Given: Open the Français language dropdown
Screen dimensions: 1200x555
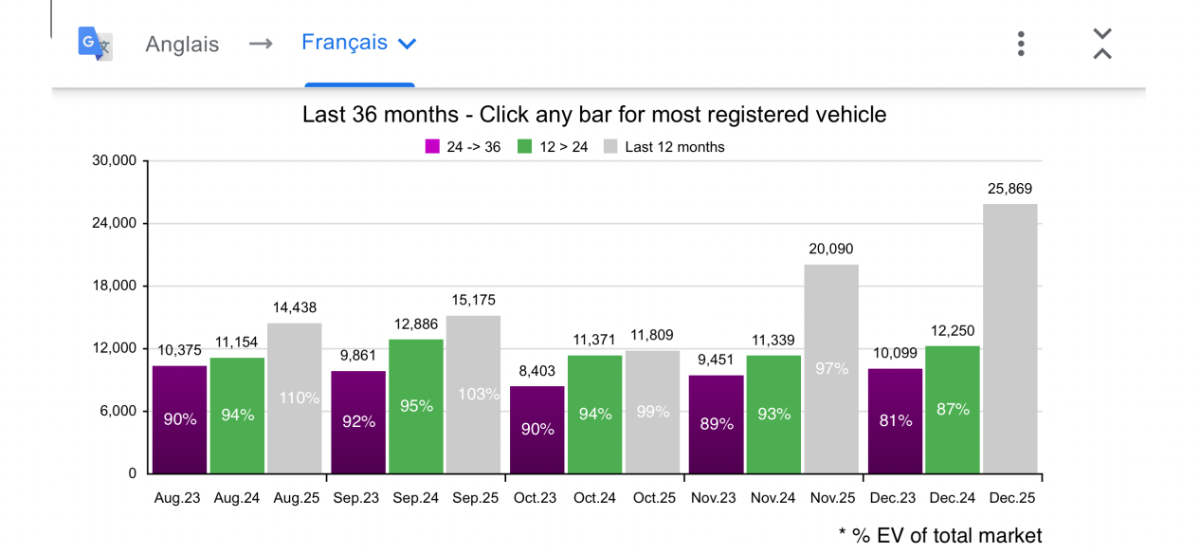Looking at the screenshot, I should (407, 44).
